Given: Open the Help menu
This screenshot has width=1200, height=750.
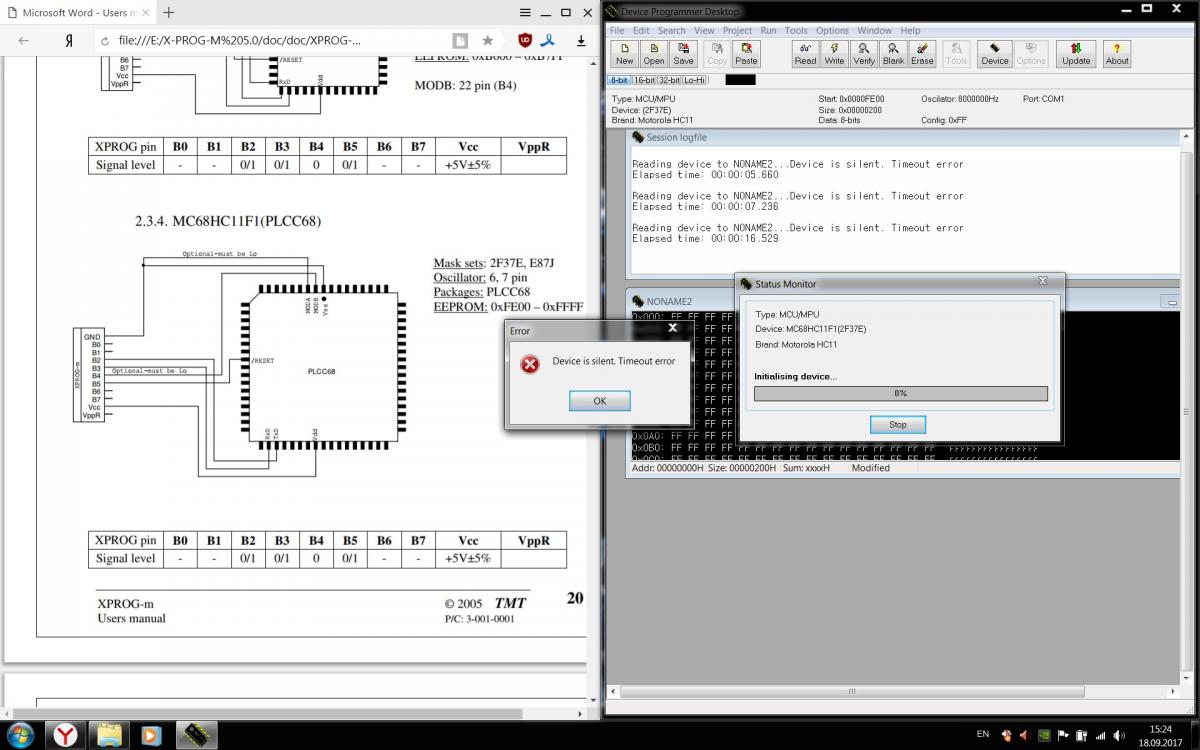Looking at the screenshot, I should tap(910, 31).
